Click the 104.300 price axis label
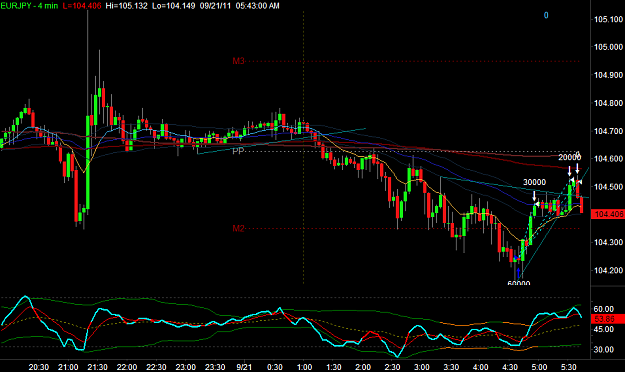This screenshot has width=625, height=372. (x=609, y=242)
